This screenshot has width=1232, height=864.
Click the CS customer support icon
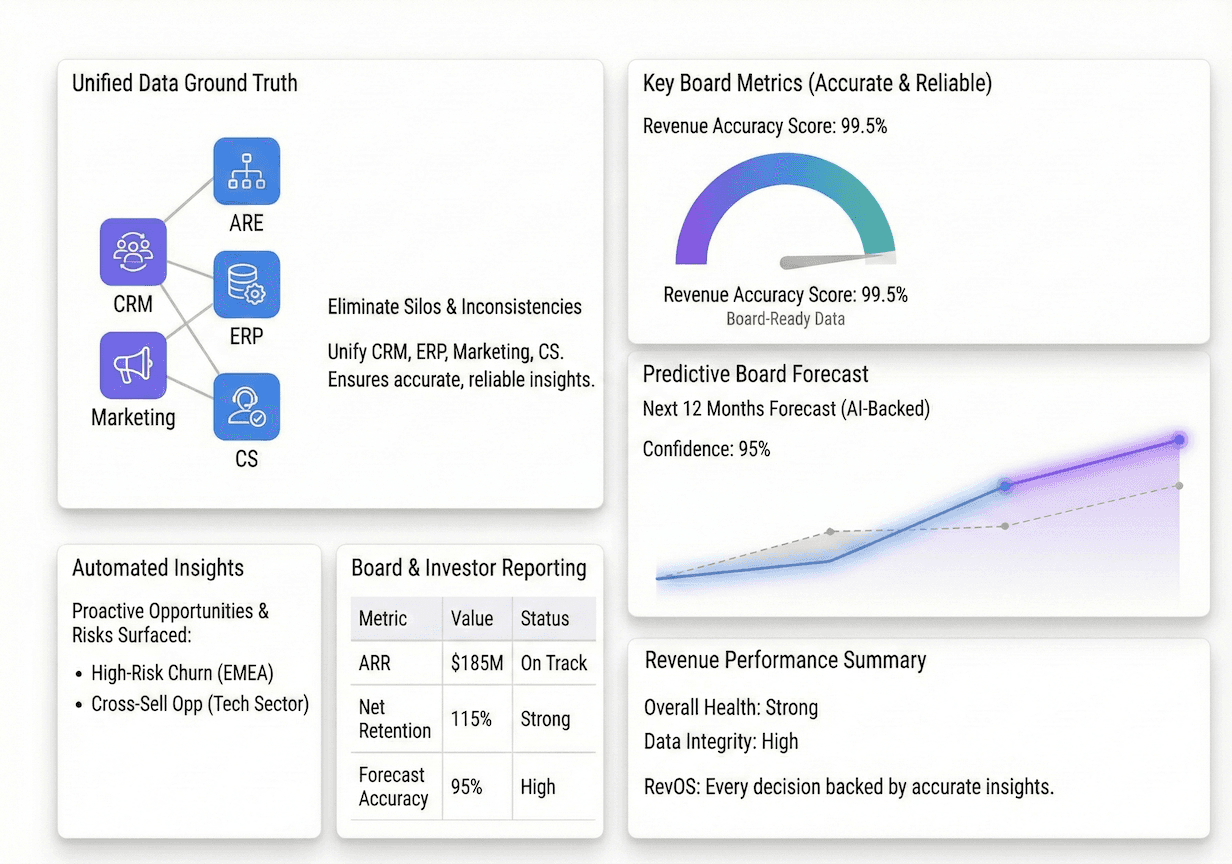tap(246, 406)
